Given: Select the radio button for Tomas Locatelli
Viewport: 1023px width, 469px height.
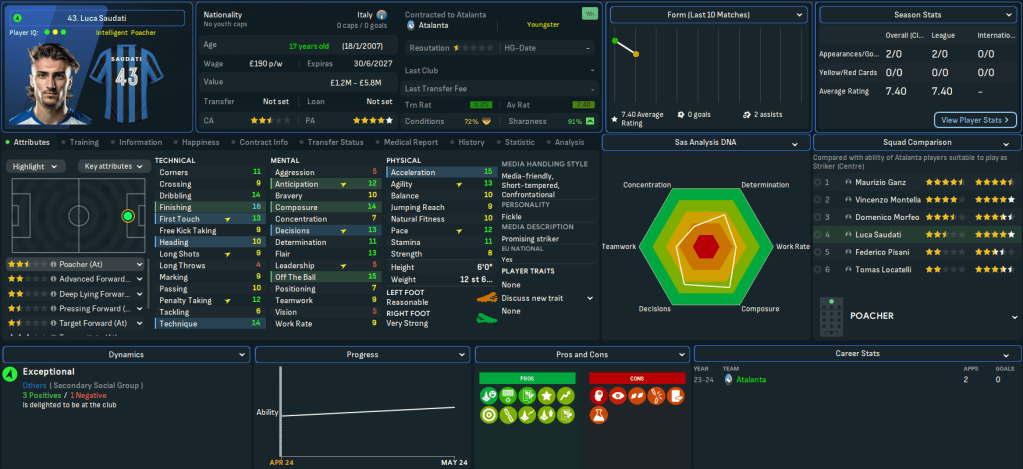Looking at the screenshot, I should (819, 270).
